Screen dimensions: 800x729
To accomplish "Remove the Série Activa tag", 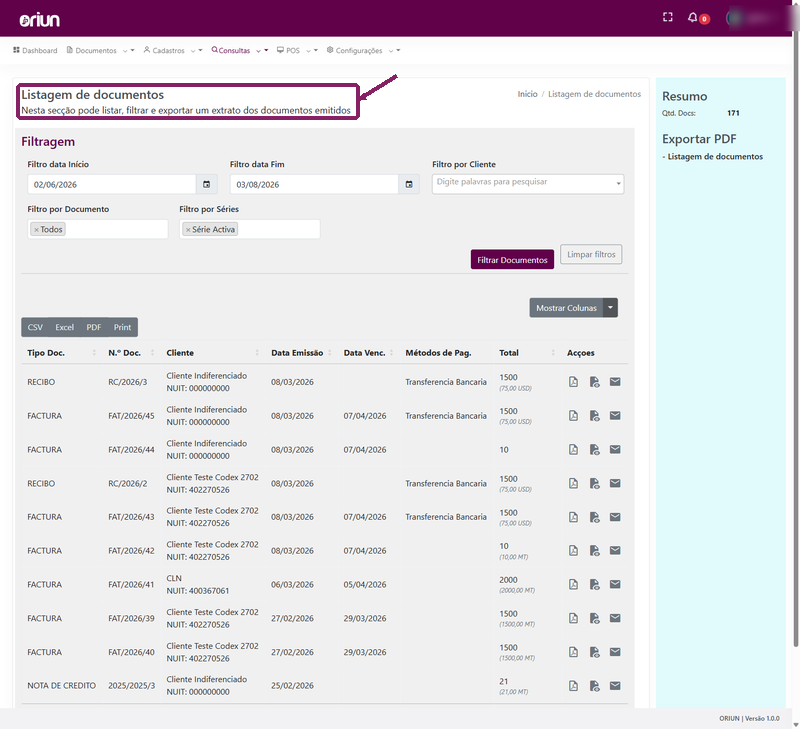I will point(188,230).
